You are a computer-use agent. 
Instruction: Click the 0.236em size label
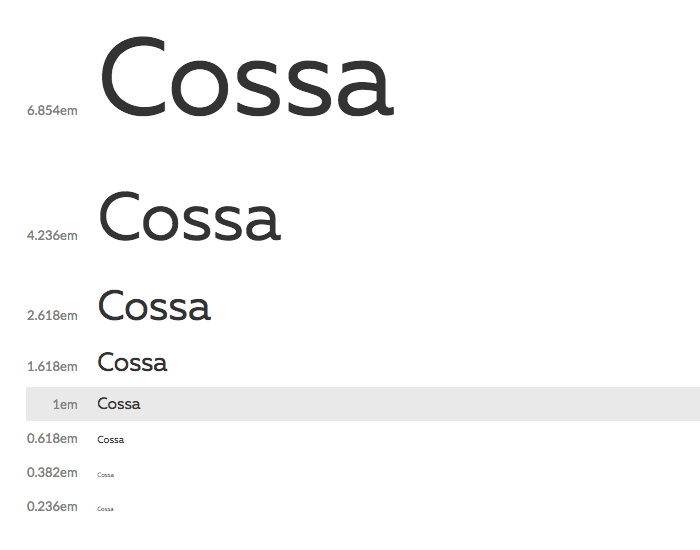click(x=52, y=506)
